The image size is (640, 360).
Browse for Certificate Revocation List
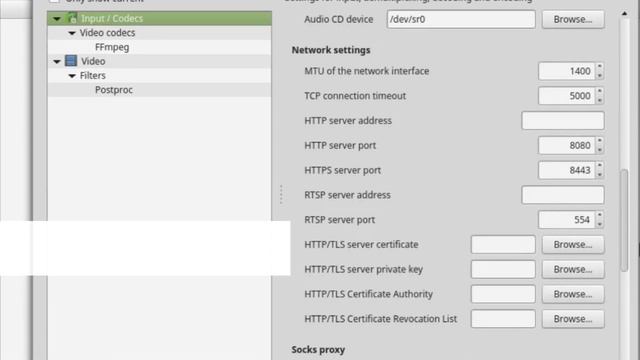tap(573, 319)
